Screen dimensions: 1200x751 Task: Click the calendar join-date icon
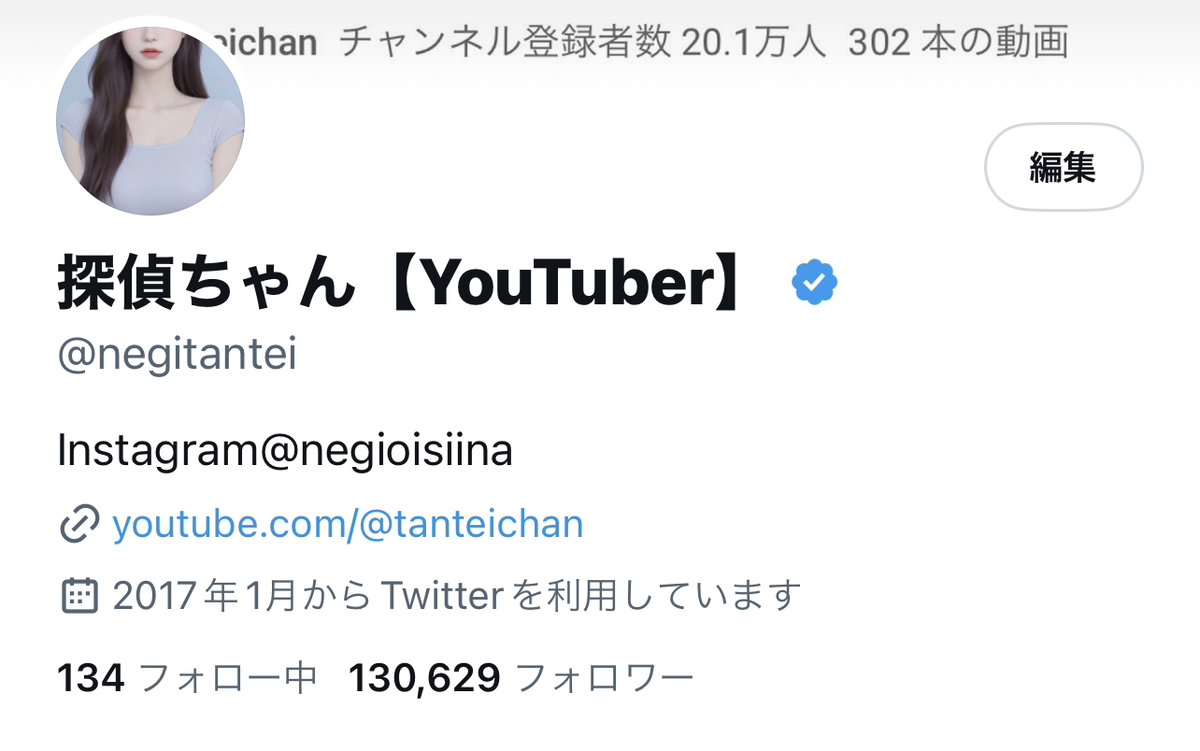point(79,596)
